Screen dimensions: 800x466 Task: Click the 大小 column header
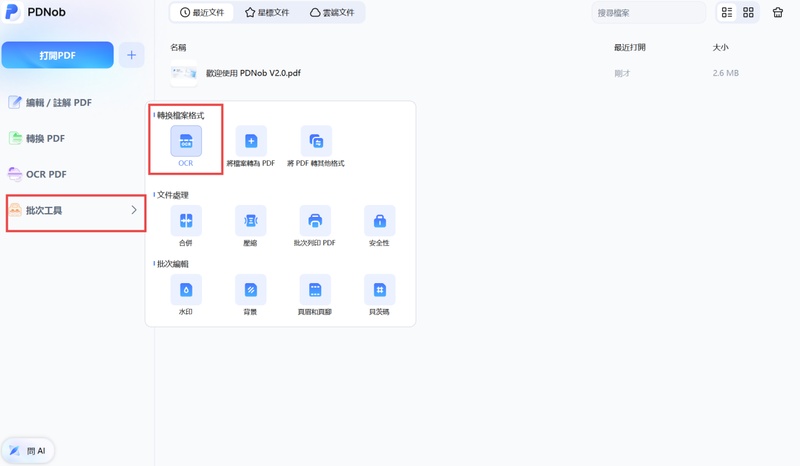pos(720,47)
